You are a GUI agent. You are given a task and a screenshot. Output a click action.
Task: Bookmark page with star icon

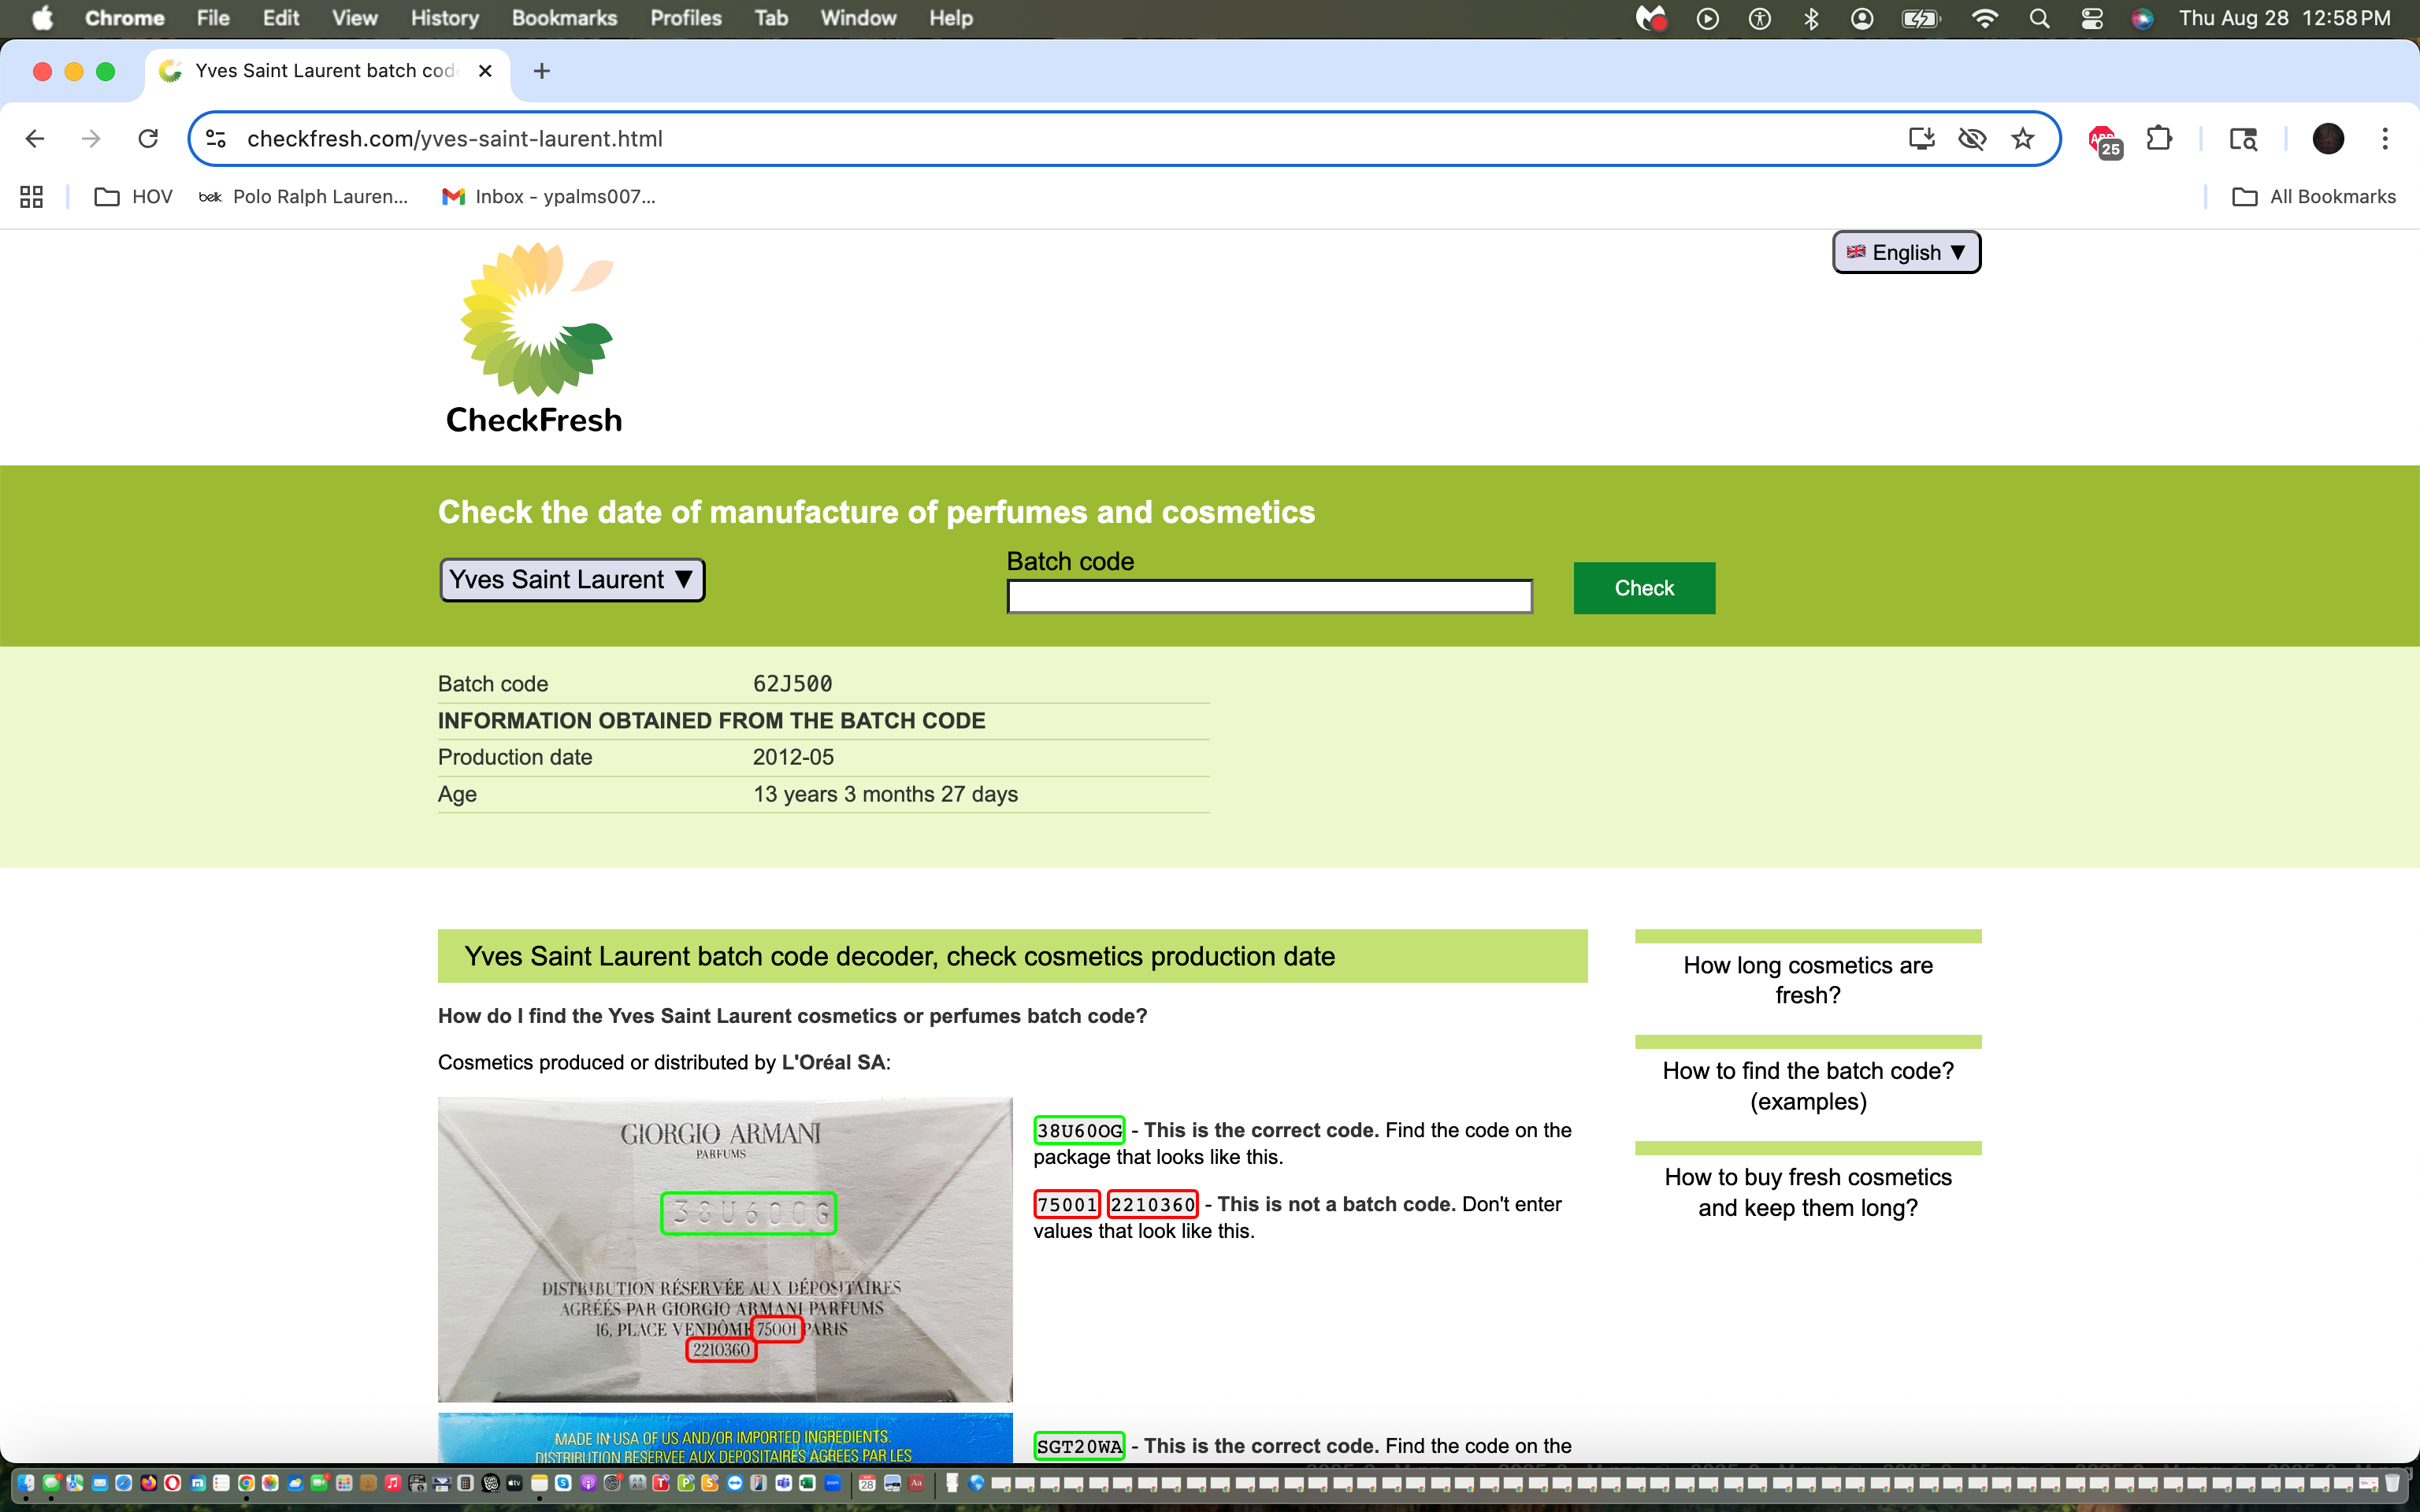[2022, 139]
